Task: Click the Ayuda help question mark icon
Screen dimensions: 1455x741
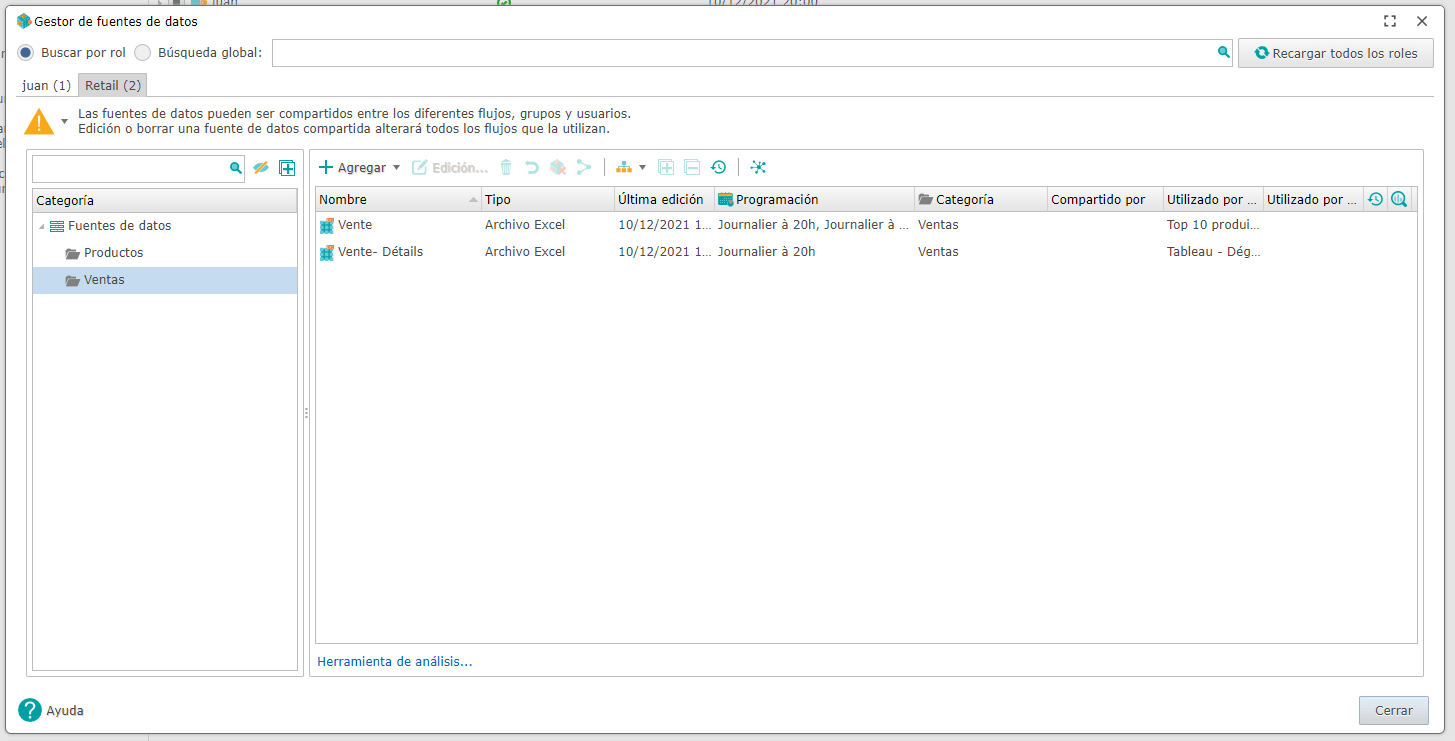Action: click(x=30, y=710)
